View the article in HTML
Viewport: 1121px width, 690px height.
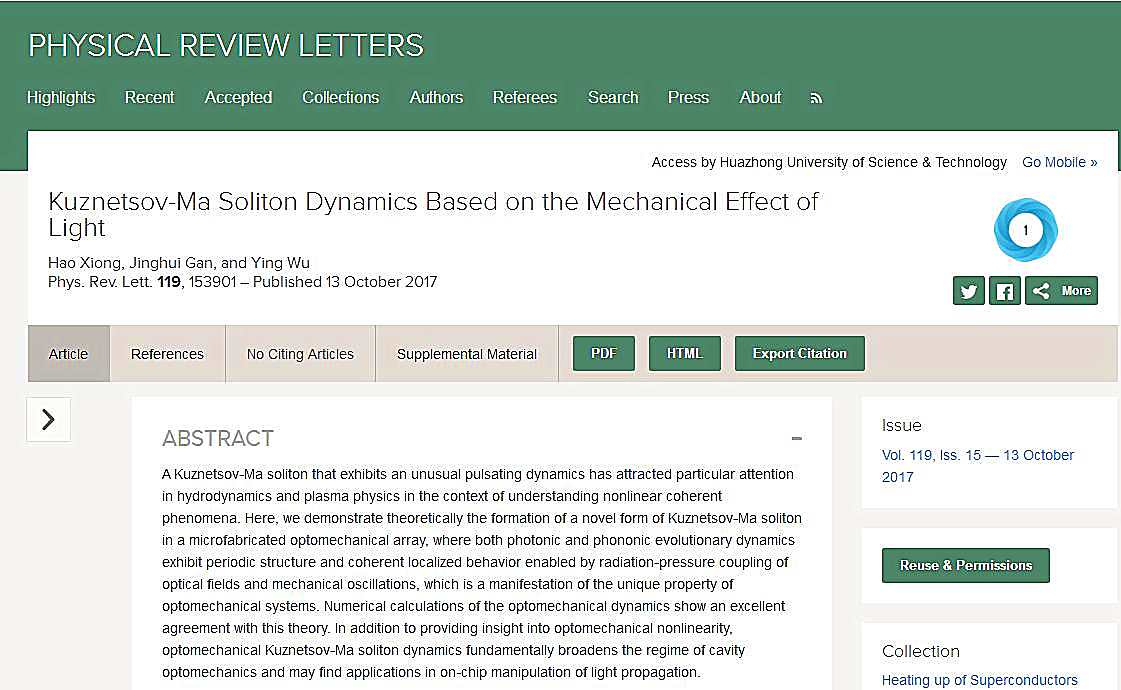(685, 354)
